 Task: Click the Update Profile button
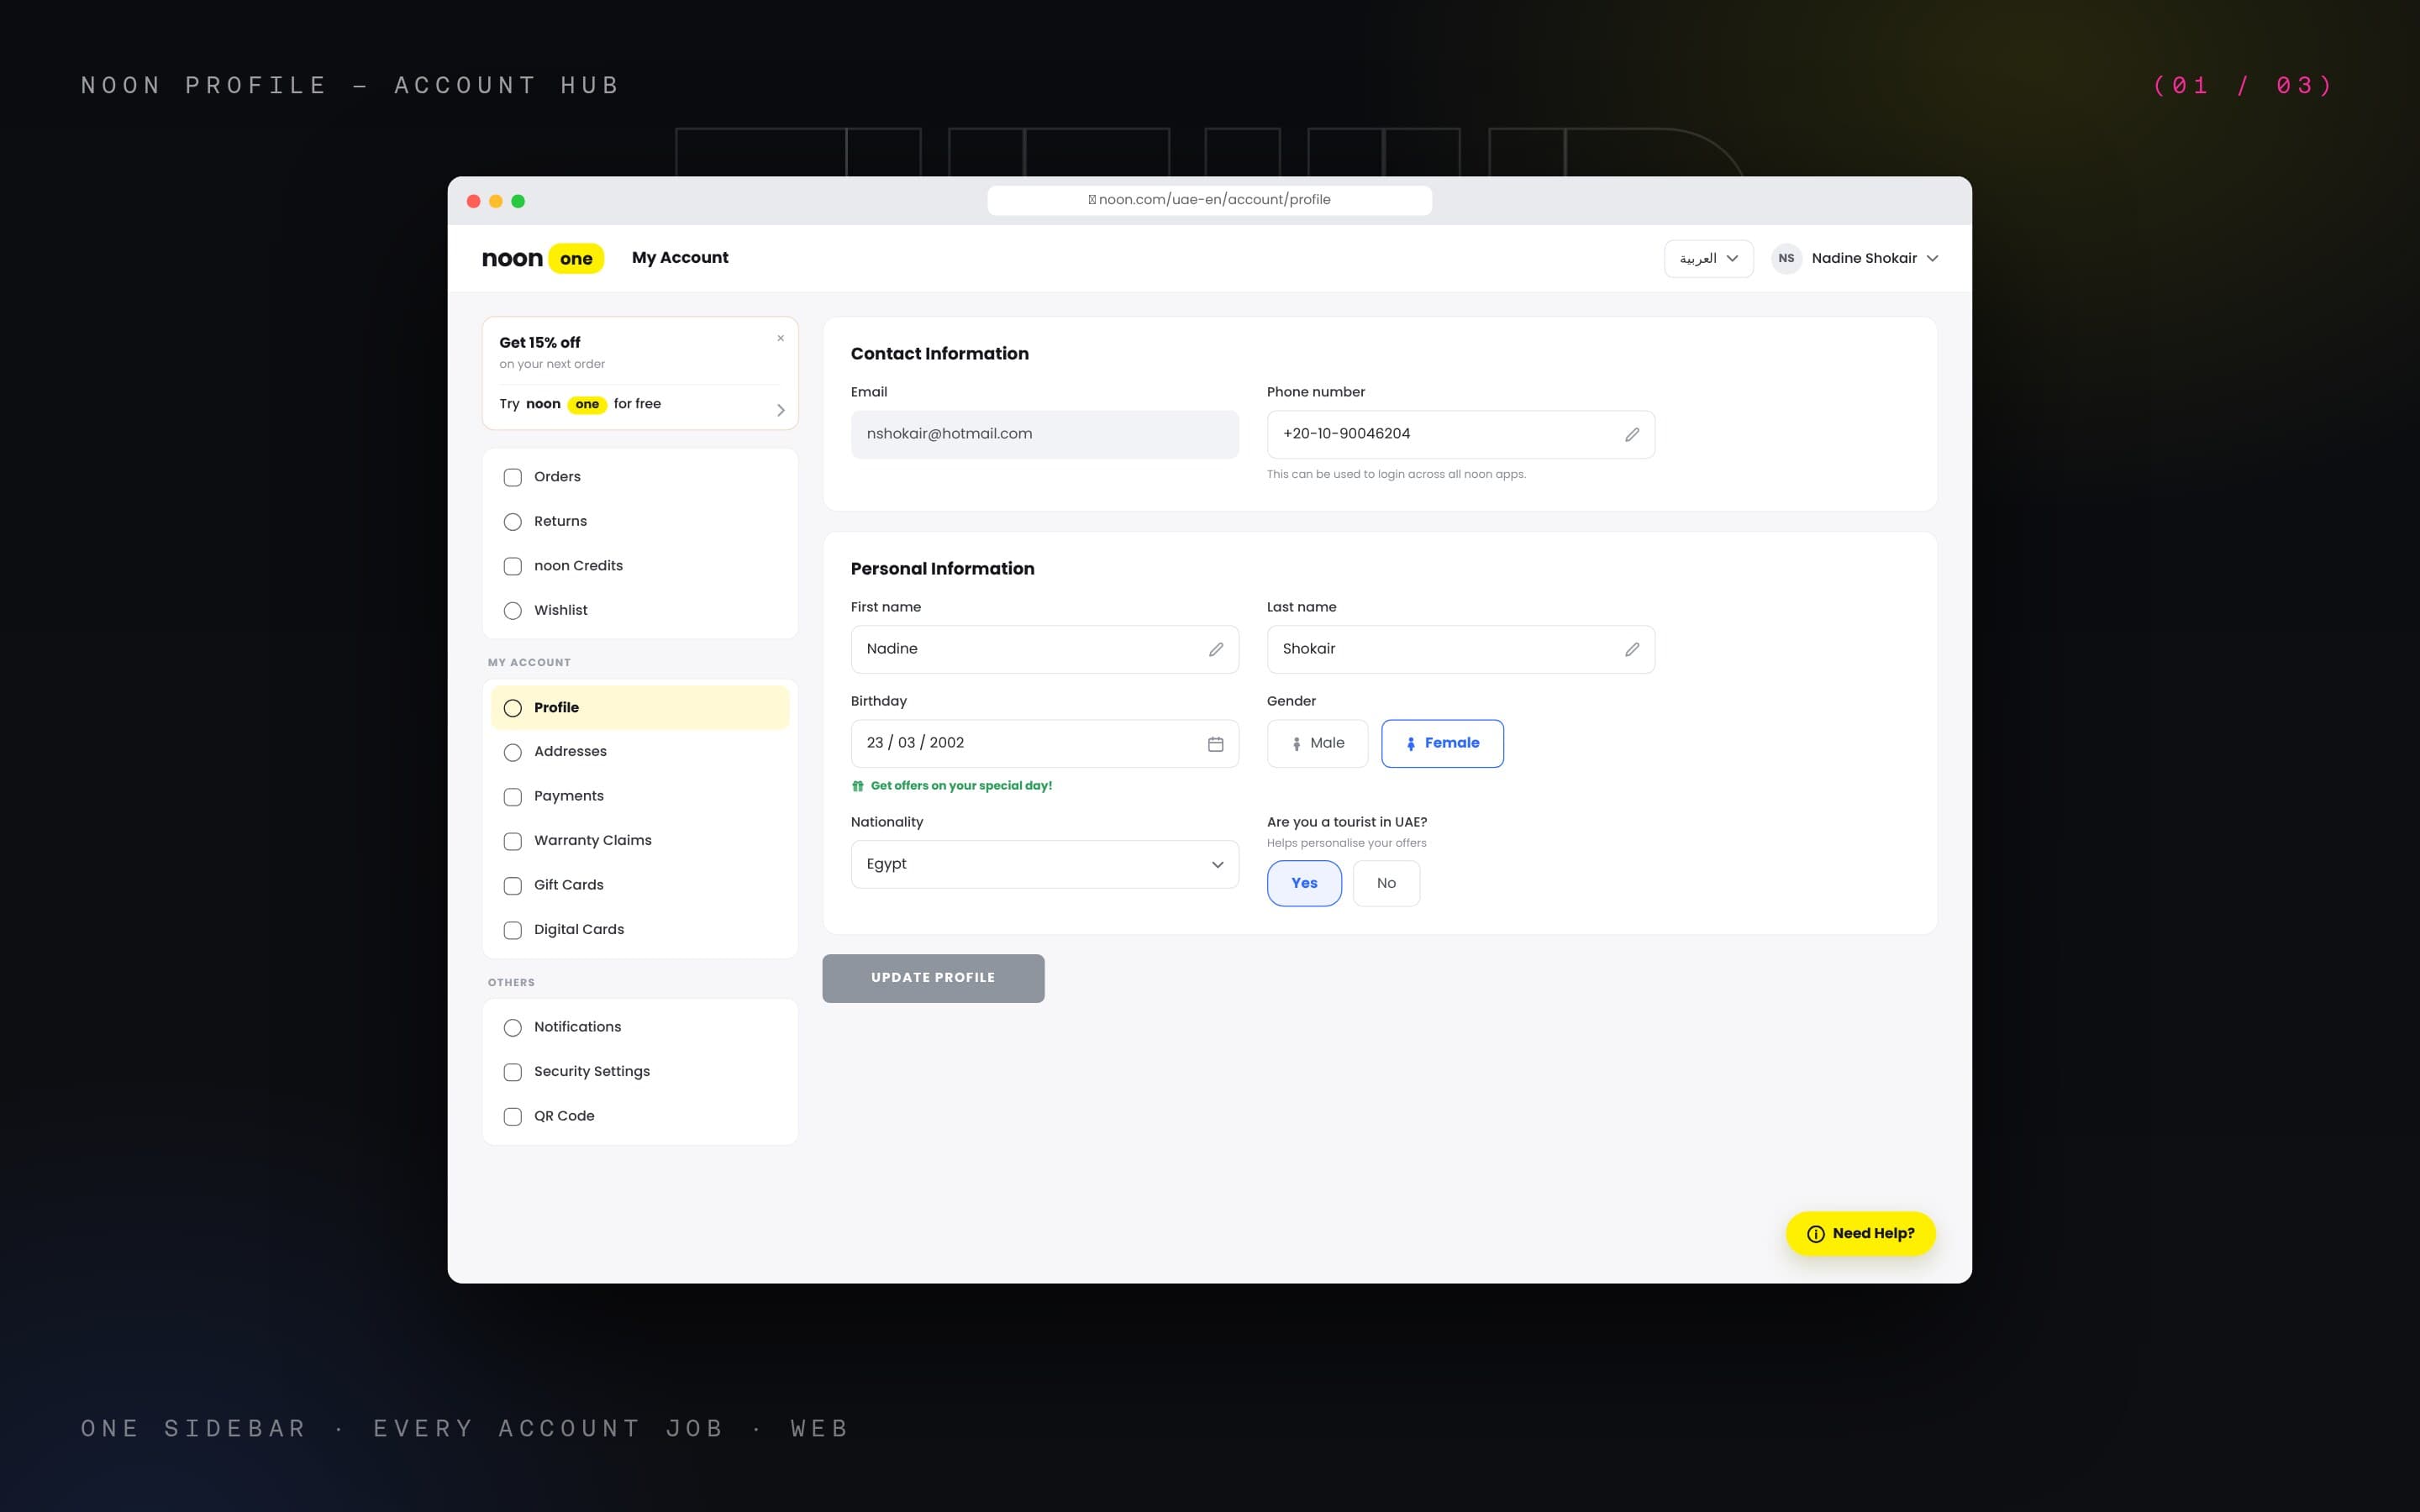tap(933, 978)
